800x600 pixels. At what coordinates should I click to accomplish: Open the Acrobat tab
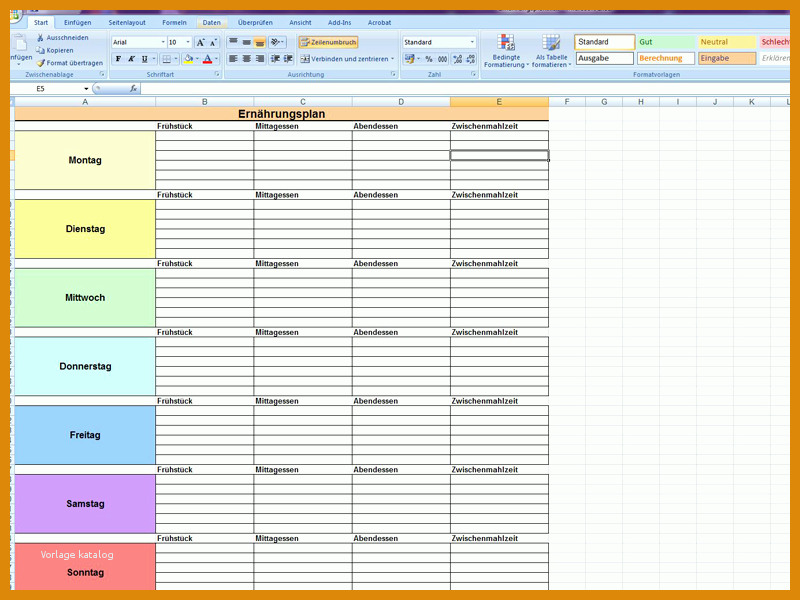point(379,22)
